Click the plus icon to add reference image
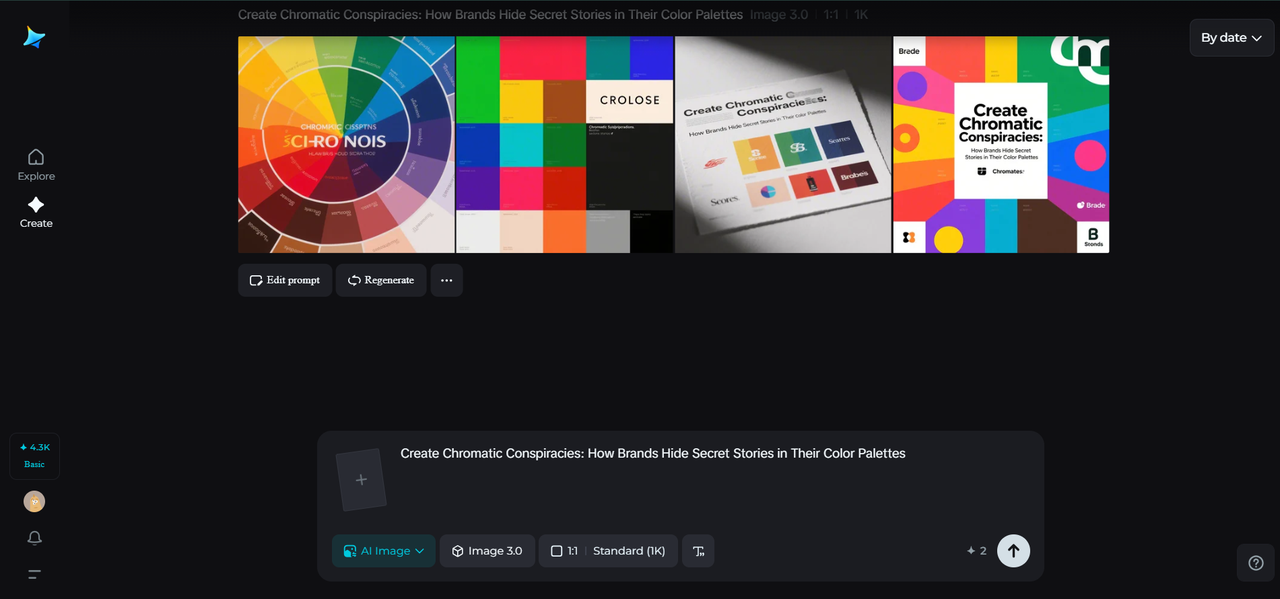Image resolution: width=1280 pixels, height=599 pixels. tap(360, 479)
